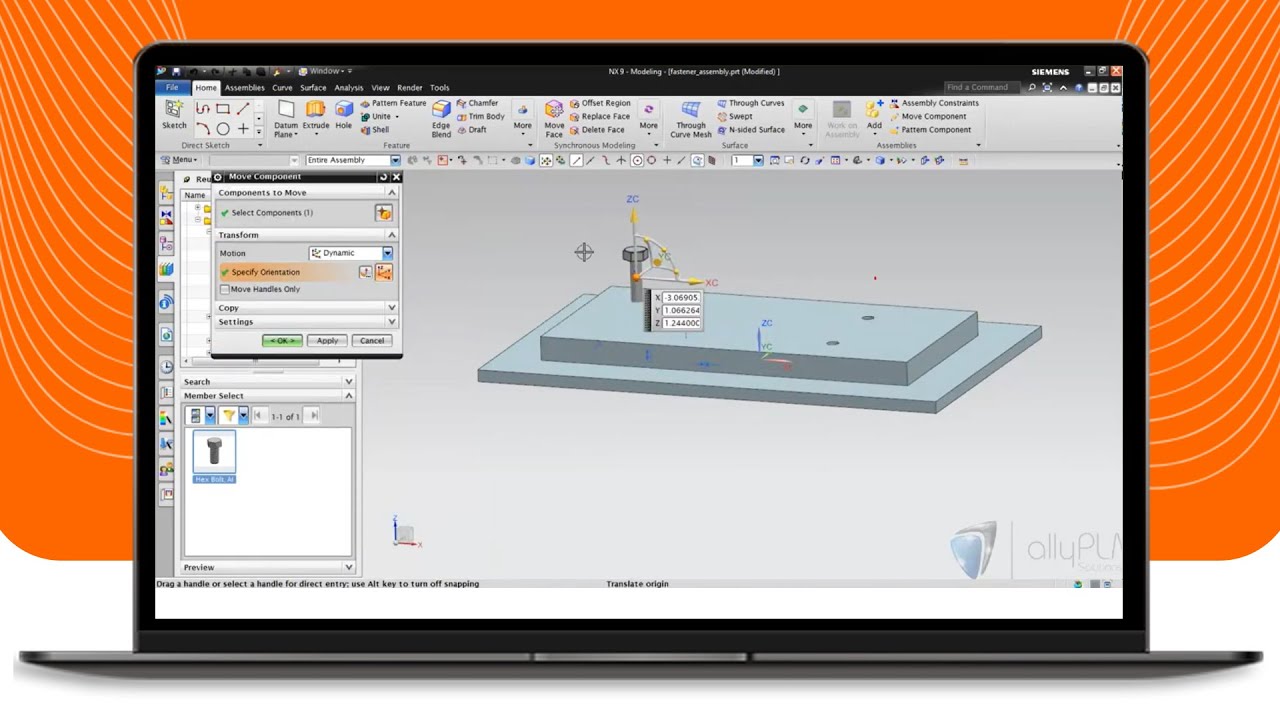Viewport: 1280px width, 720px height.
Task: Open the Motion type dropdown
Action: pyautogui.click(x=387, y=253)
